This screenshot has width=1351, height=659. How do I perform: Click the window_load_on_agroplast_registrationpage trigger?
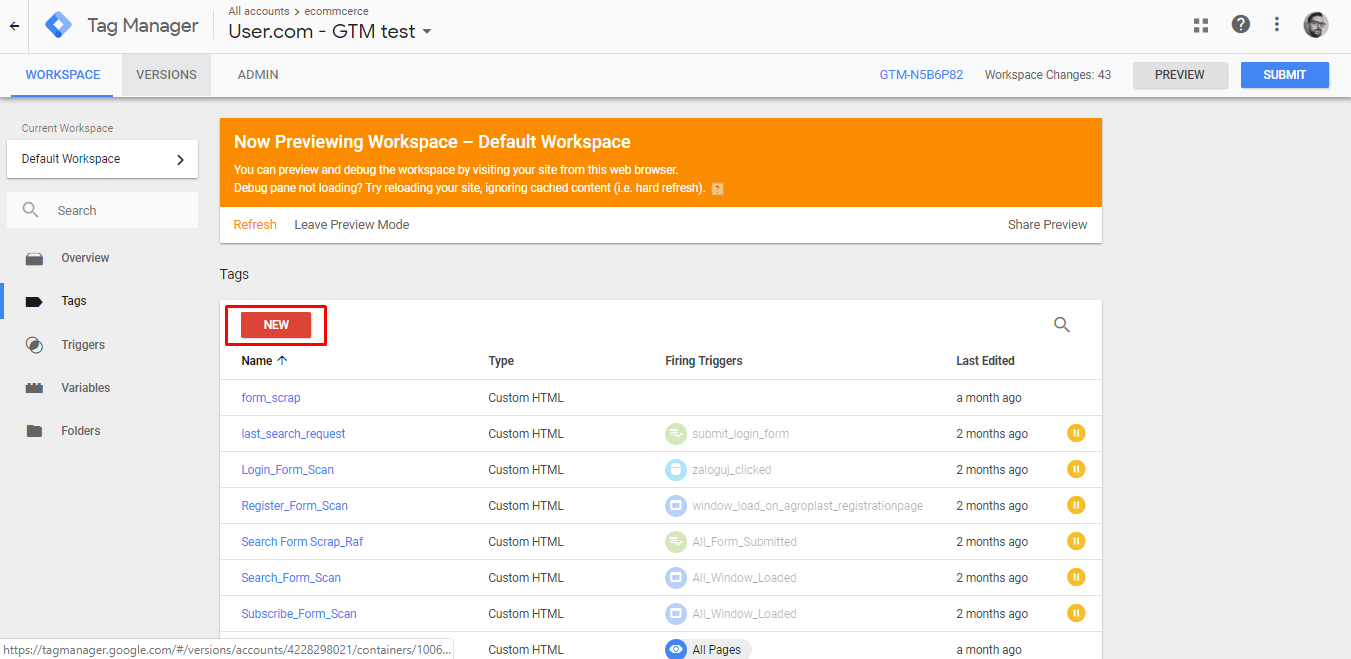tap(794, 506)
